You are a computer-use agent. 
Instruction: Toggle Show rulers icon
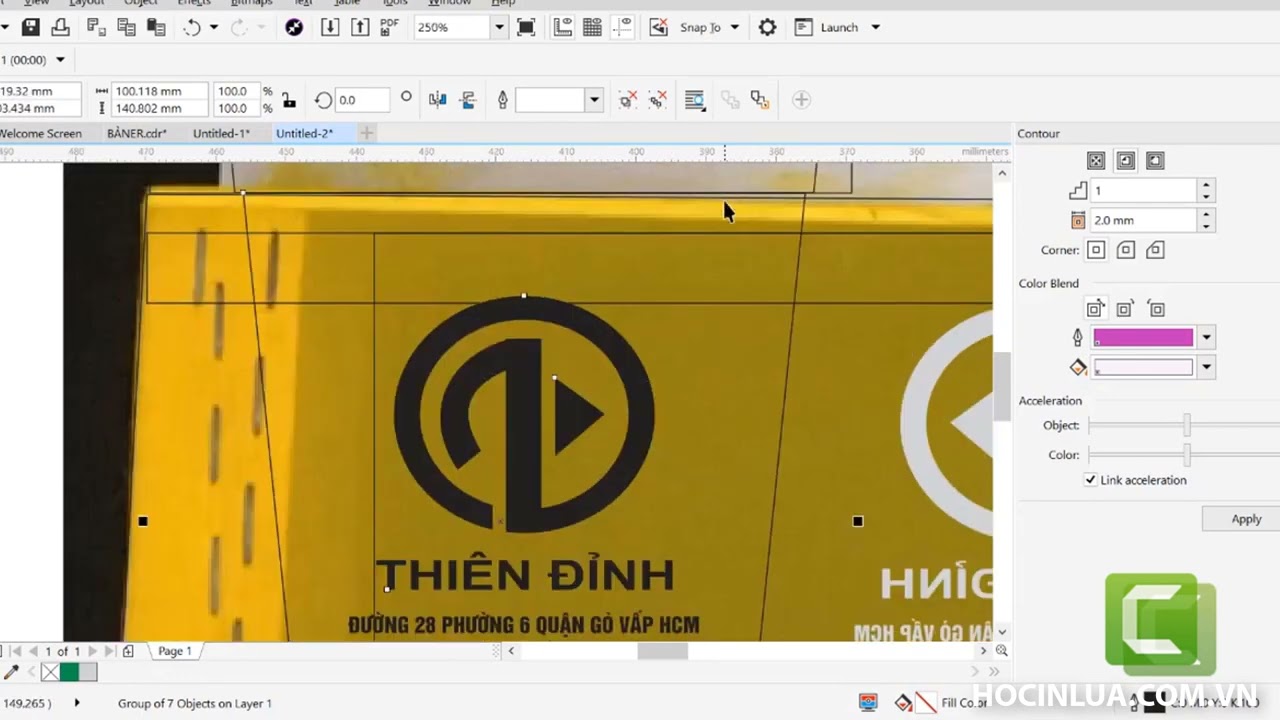[563, 28]
